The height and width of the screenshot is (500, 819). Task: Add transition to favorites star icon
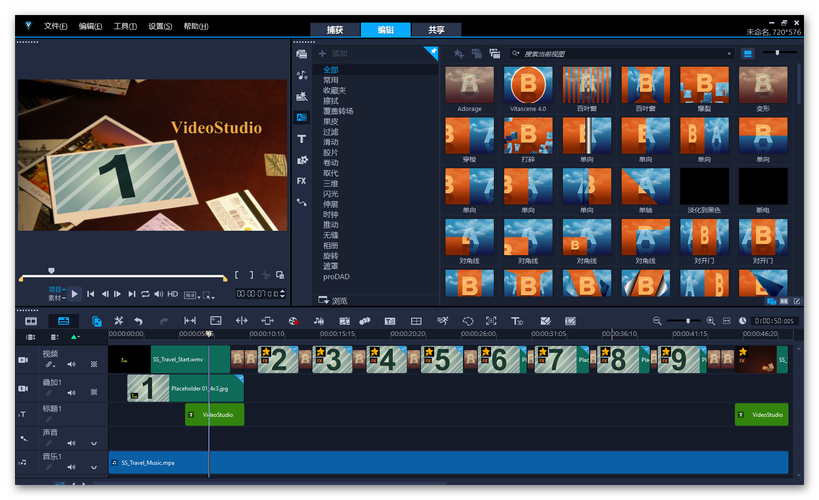click(x=459, y=53)
